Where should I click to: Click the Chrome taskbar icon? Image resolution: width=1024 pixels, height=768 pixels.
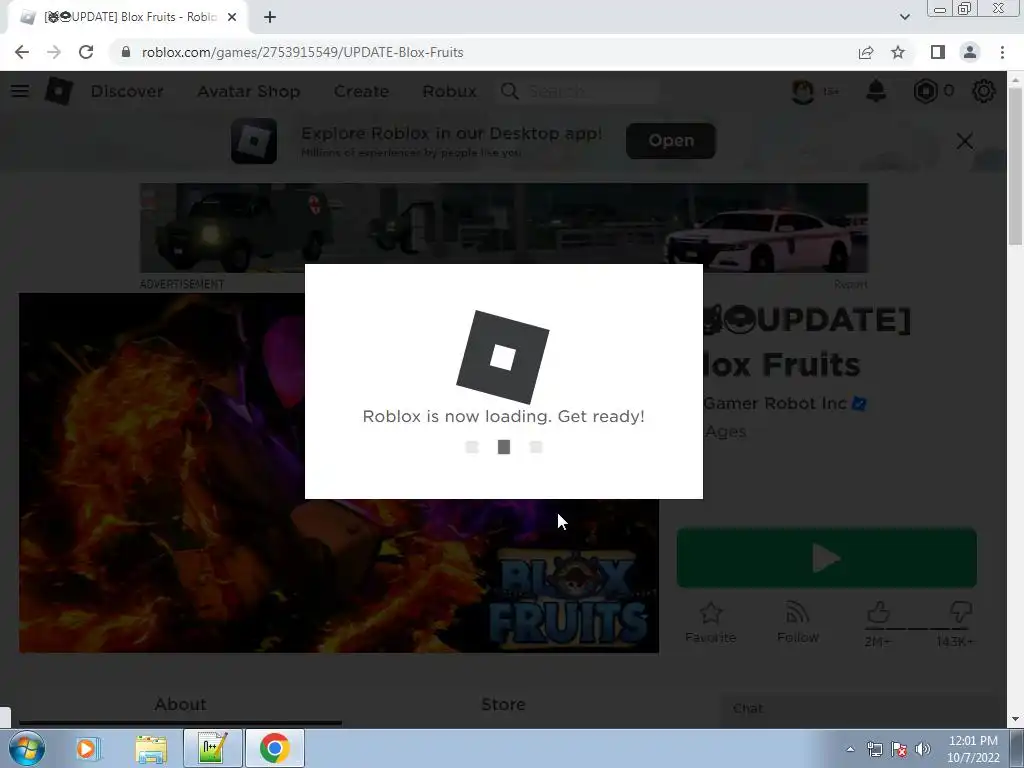[x=275, y=748]
